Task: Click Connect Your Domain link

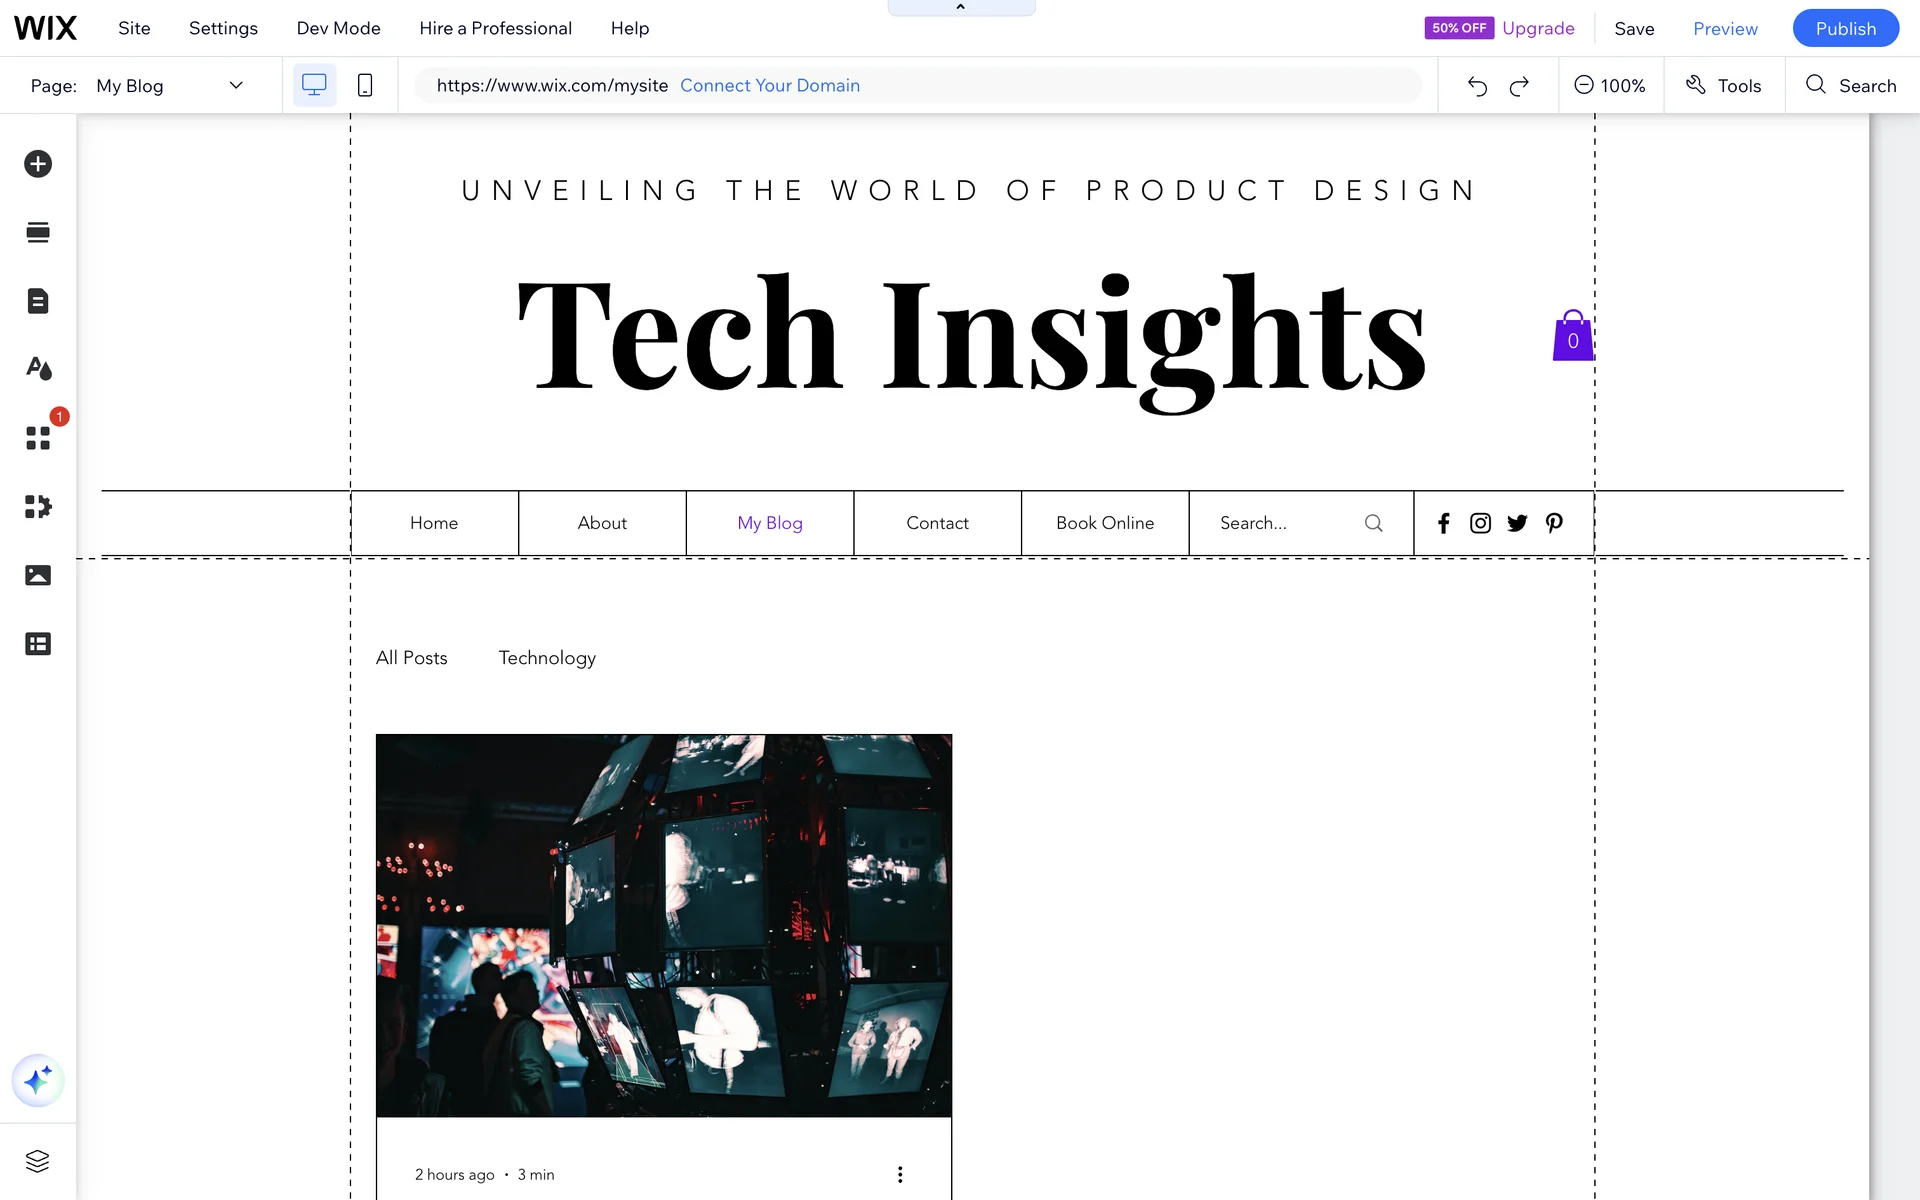Action: 769,85
